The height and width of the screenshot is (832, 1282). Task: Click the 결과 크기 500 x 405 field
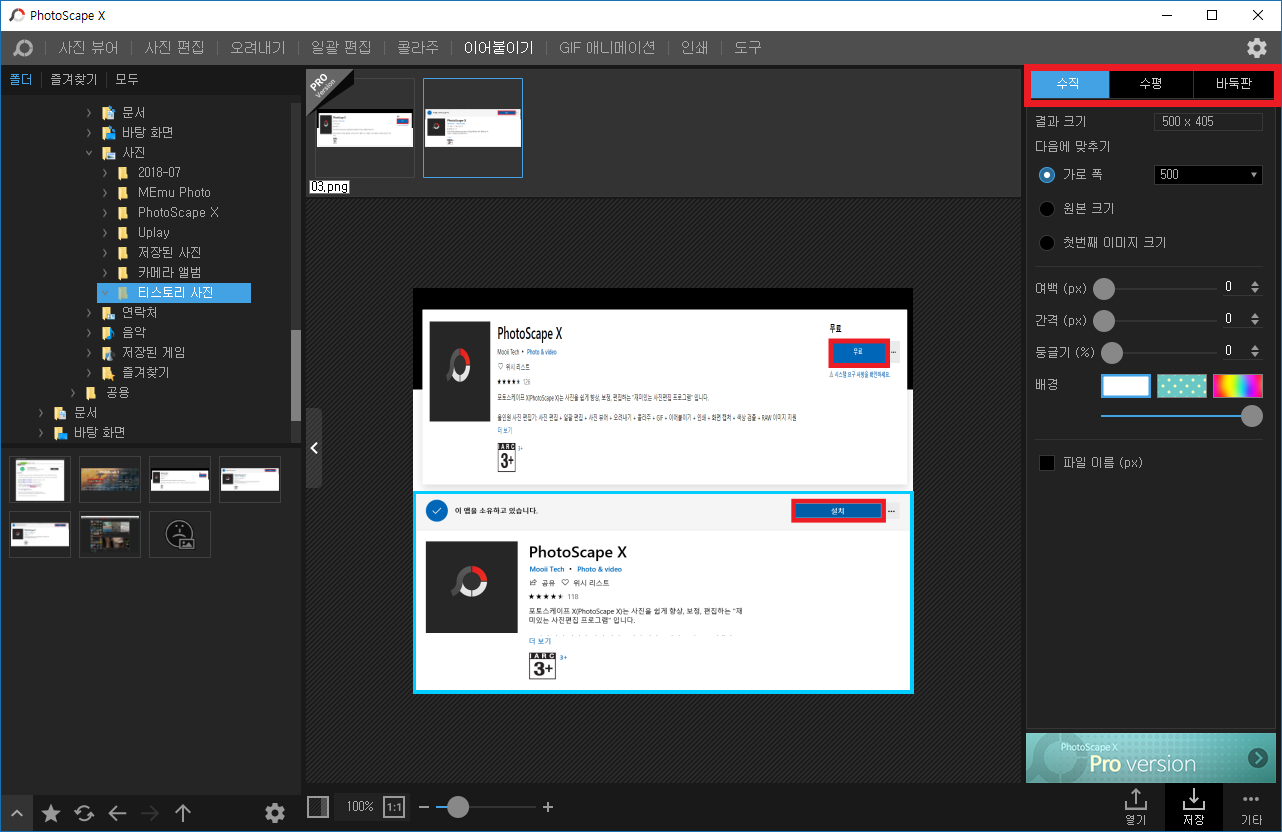coord(1208,122)
